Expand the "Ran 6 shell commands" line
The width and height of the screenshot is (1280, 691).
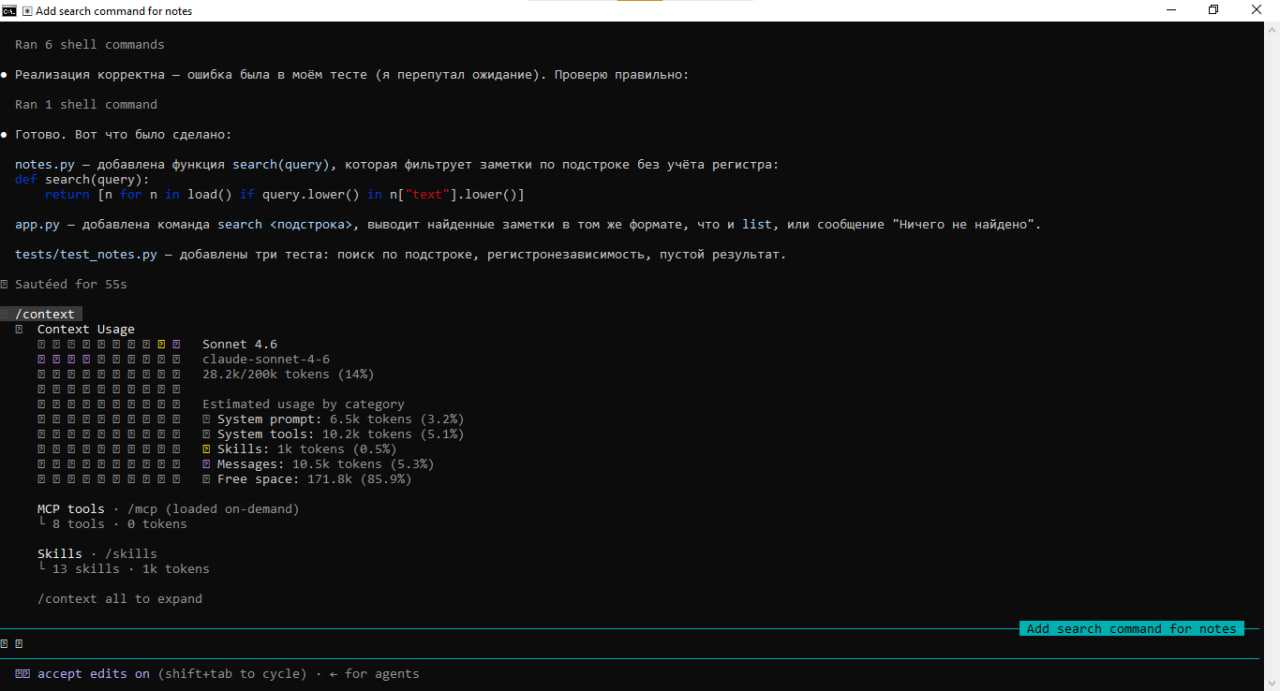(90, 45)
